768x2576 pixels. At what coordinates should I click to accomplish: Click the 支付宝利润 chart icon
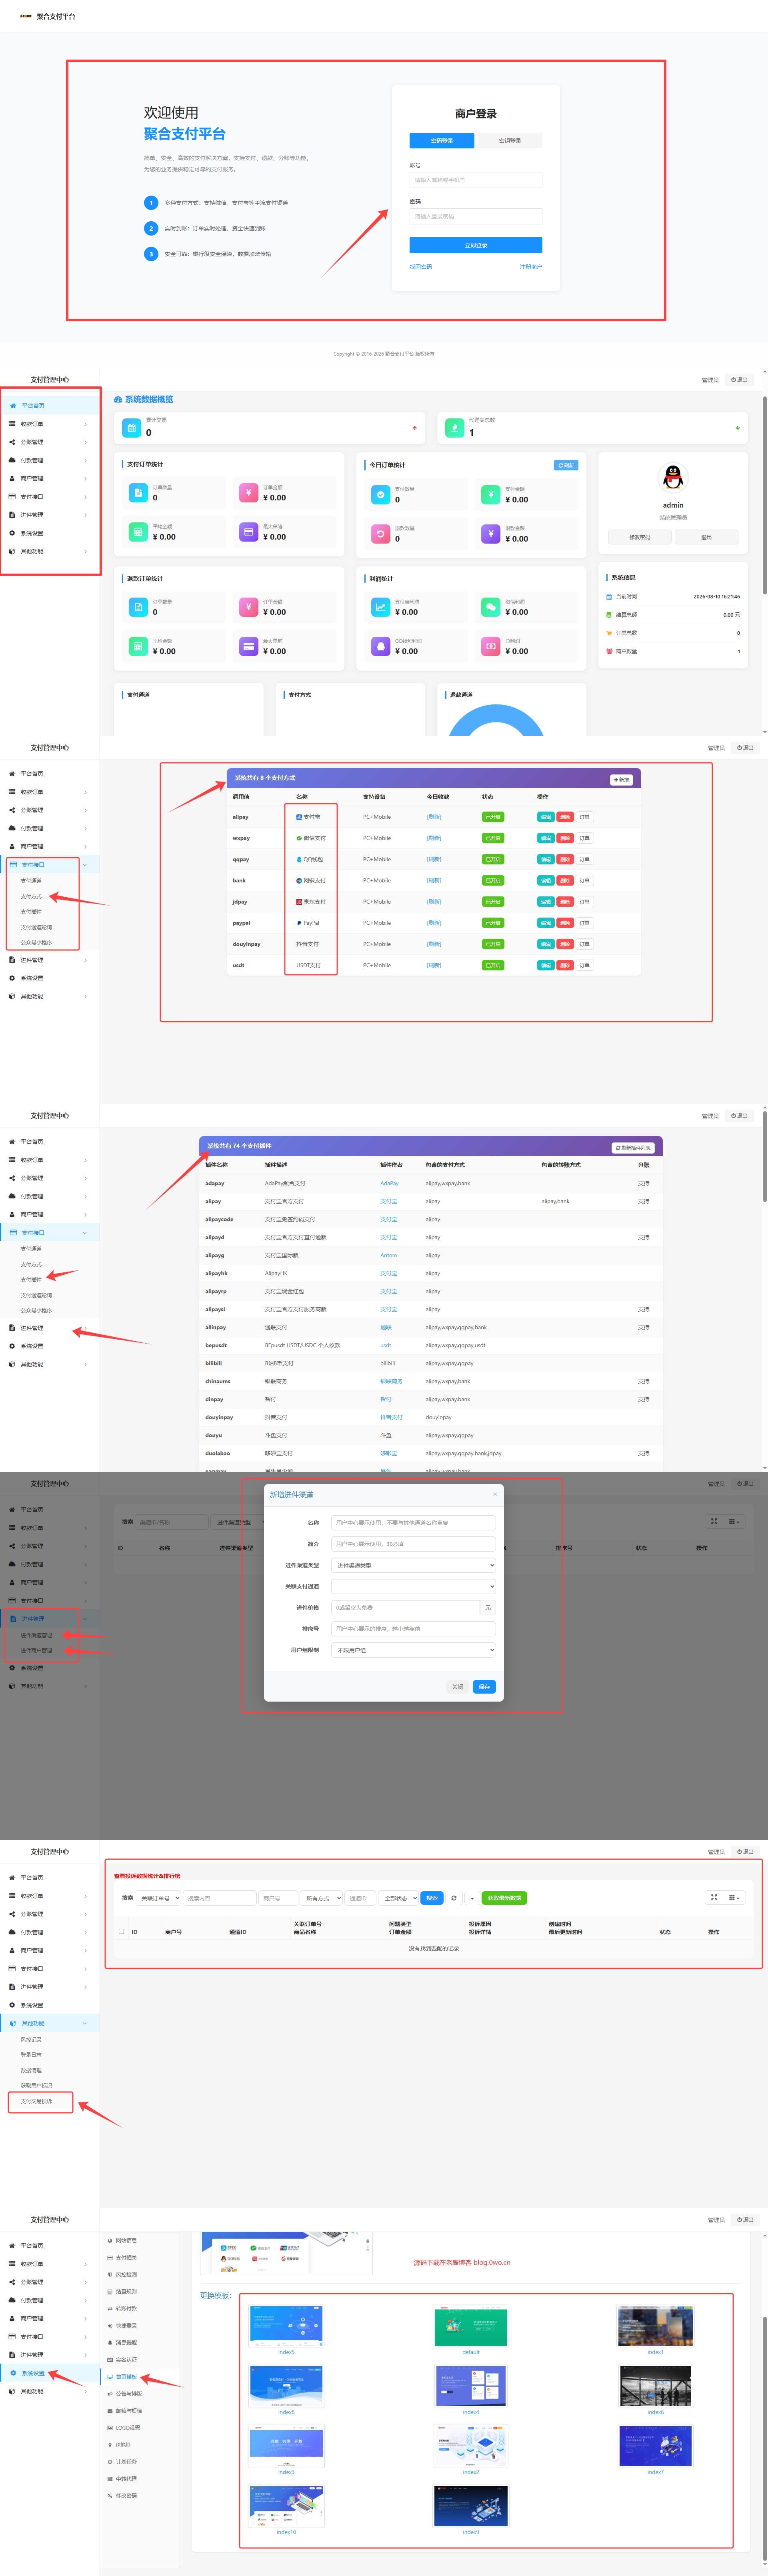(380, 607)
